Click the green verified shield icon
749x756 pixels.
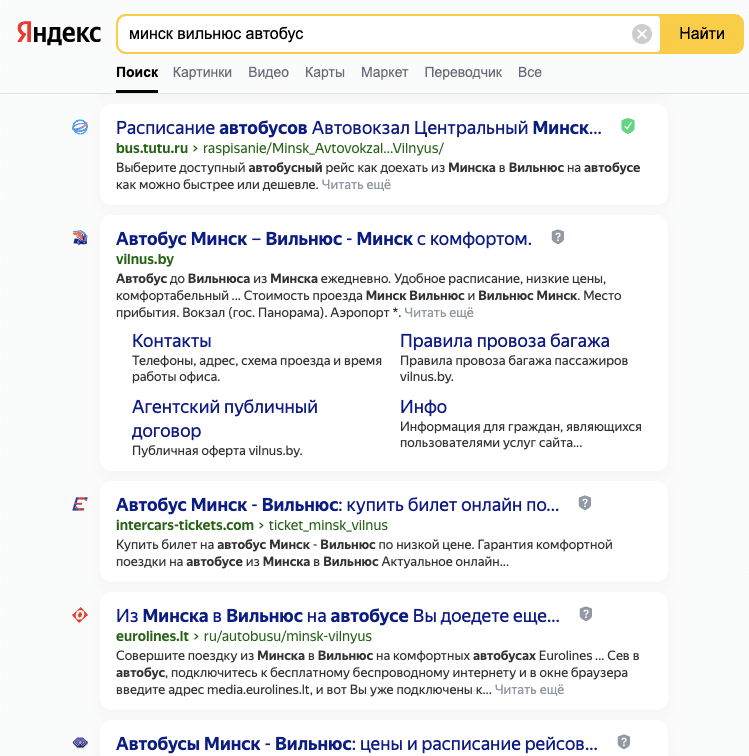pos(627,127)
